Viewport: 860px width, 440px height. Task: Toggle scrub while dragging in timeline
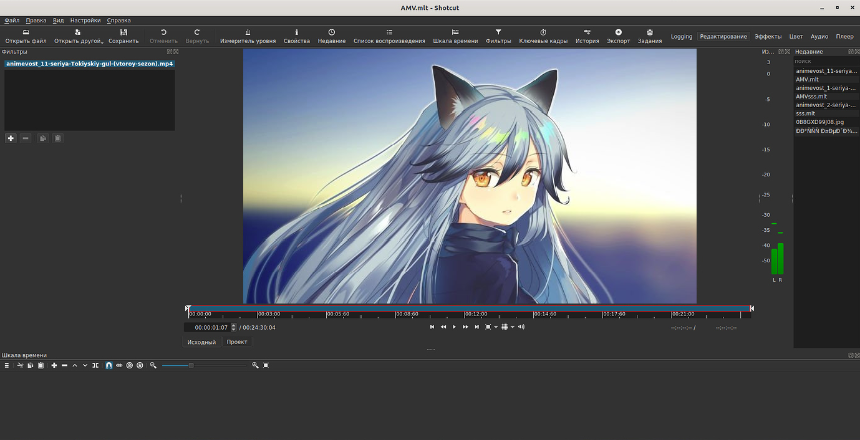coord(119,365)
